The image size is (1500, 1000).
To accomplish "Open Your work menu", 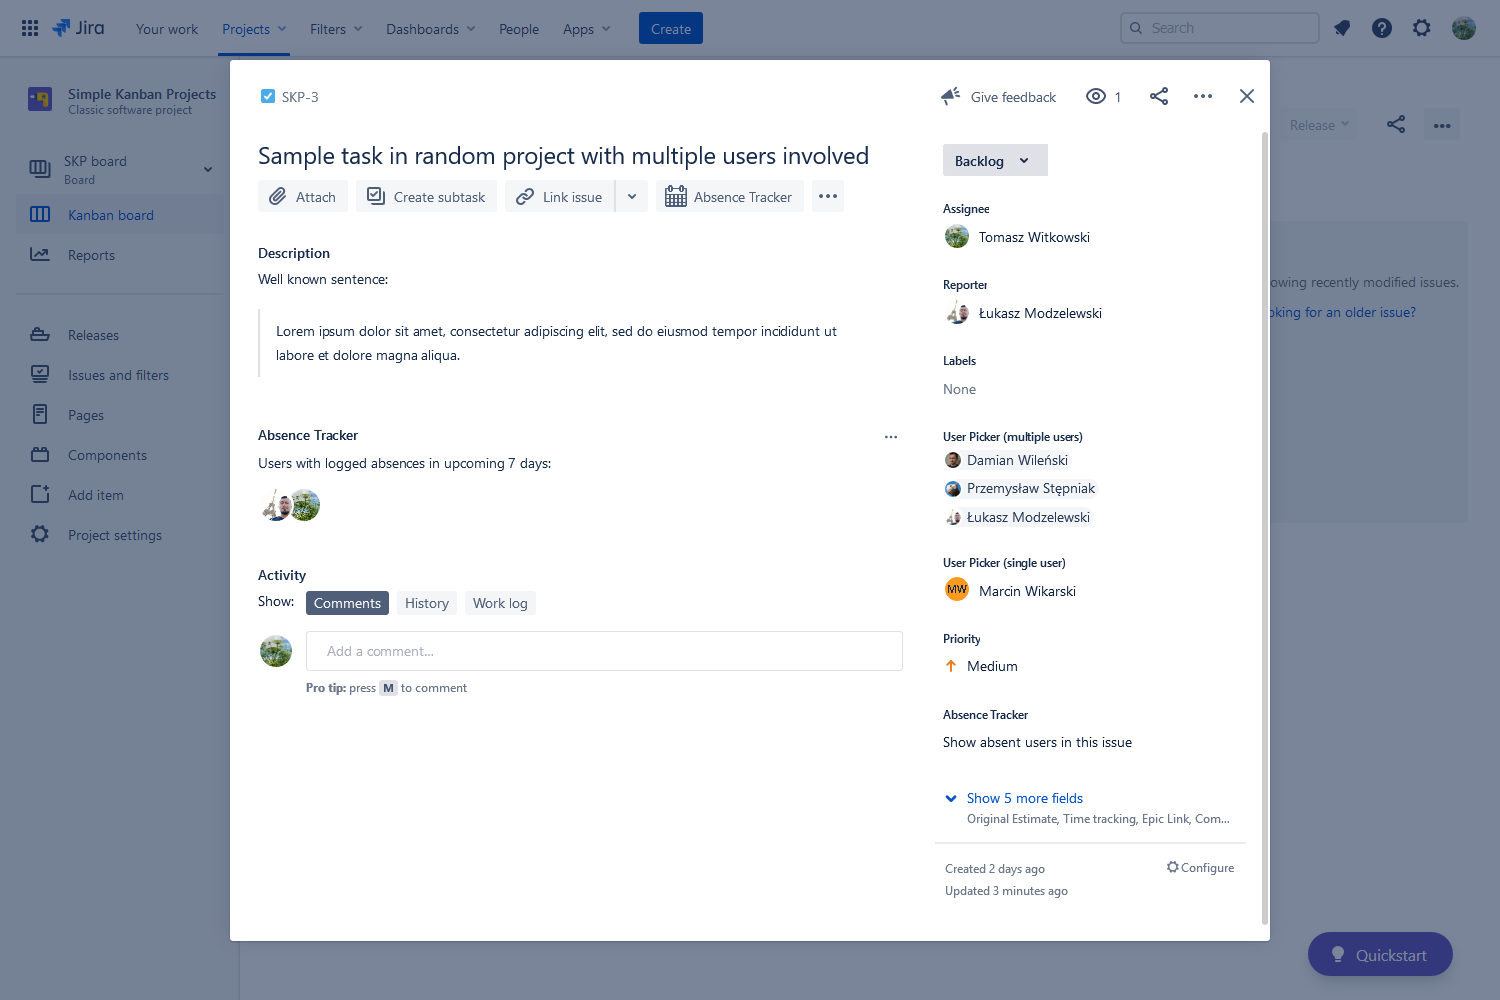I will pos(167,29).
